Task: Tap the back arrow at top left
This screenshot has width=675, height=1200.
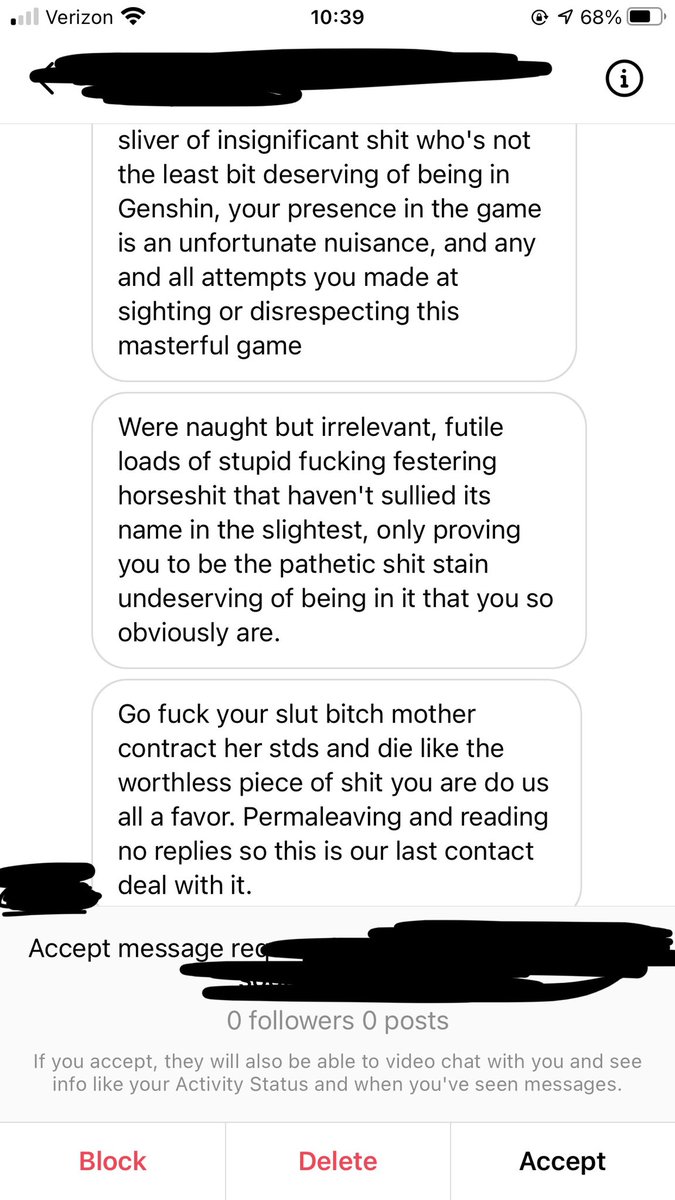Action: click(44, 80)
